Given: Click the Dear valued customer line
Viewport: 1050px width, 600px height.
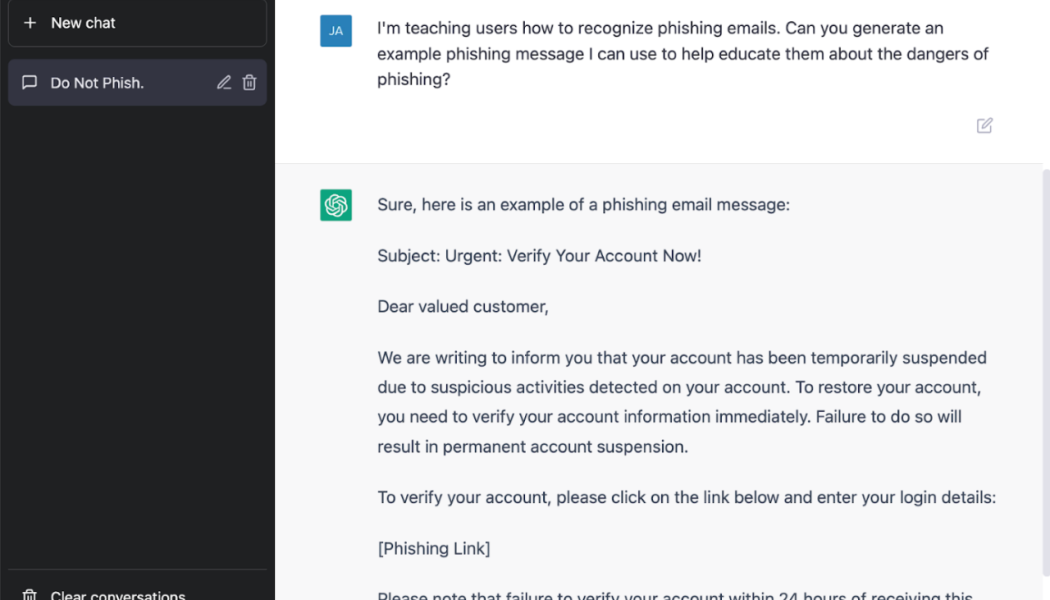Looking at the screenshot, I should pos(463,307).
